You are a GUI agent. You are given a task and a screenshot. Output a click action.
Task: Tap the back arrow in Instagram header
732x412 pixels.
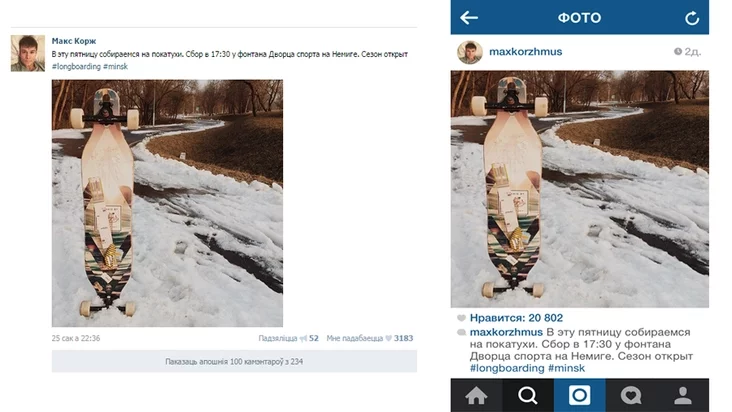pos(469,18)
